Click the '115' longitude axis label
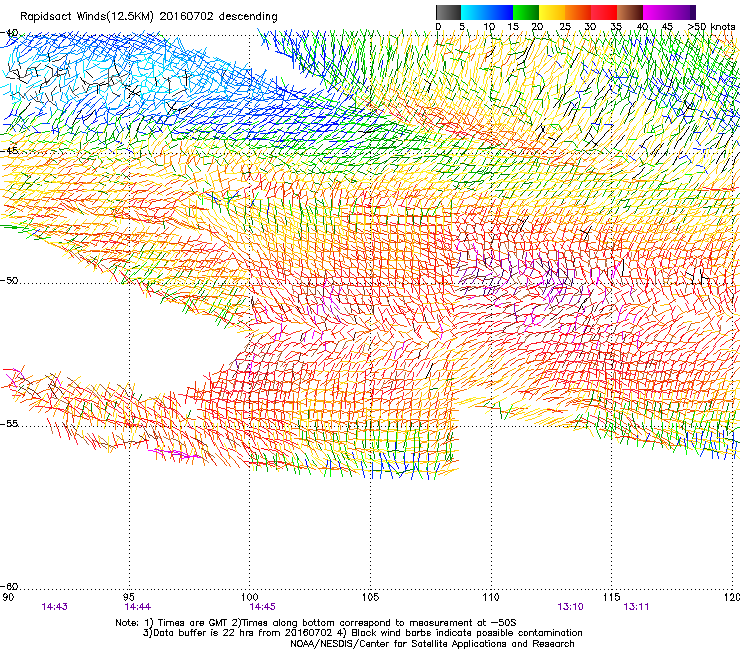Viewport: 740px width, 650px height. (612, 597)
